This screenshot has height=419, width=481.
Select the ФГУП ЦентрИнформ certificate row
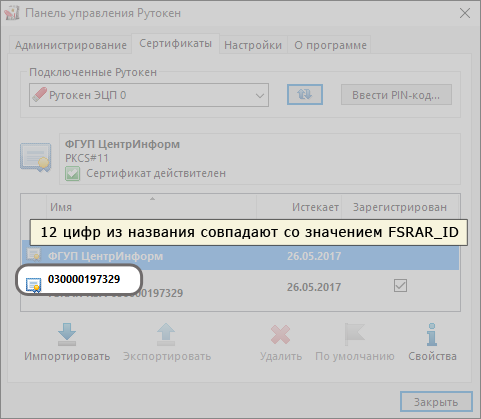pos(240,256)
